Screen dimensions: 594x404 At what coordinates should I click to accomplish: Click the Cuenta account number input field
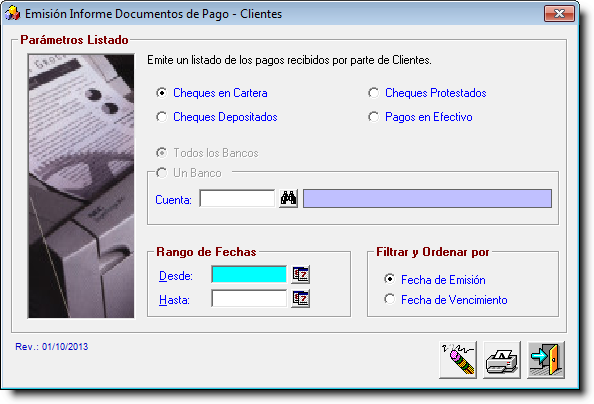click(x=237, y=199)
